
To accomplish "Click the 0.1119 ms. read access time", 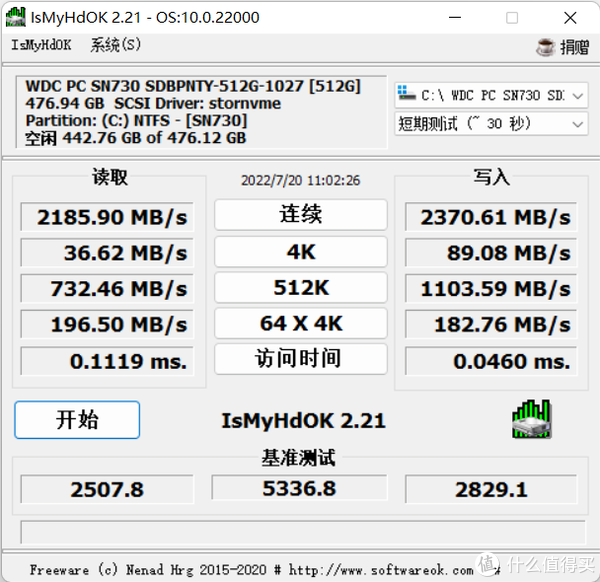I will coord(107,361).
